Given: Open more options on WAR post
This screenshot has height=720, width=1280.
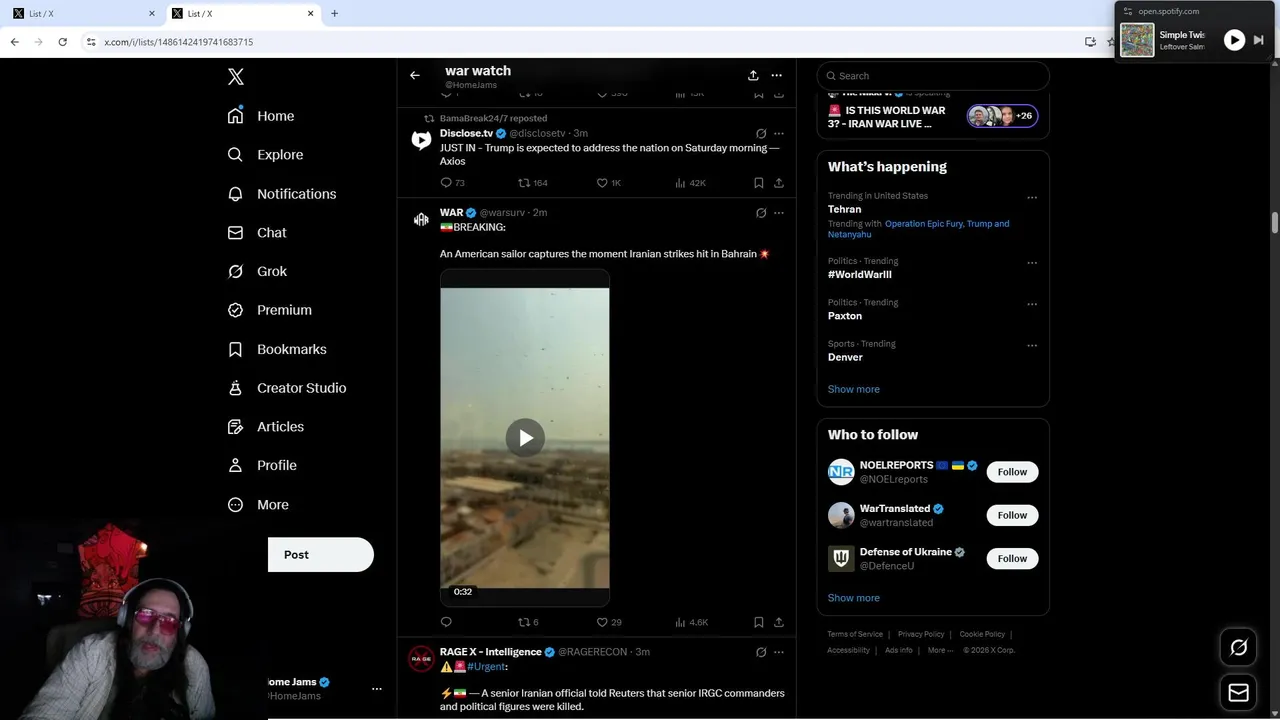Looking at the screenshot, I should (x=779, y=213).
